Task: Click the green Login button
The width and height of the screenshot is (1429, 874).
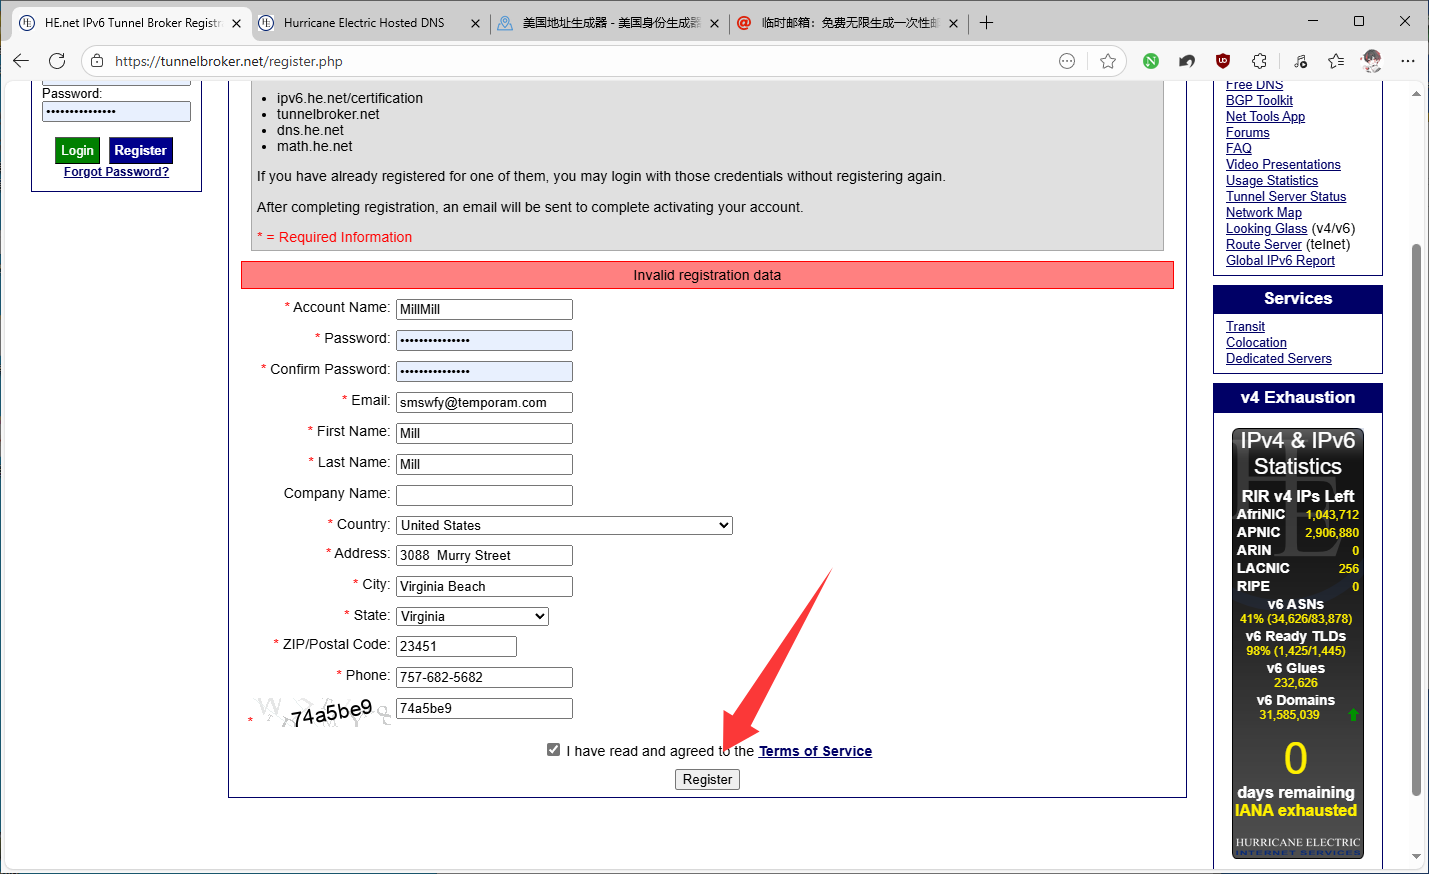Action: pos(77,150)
